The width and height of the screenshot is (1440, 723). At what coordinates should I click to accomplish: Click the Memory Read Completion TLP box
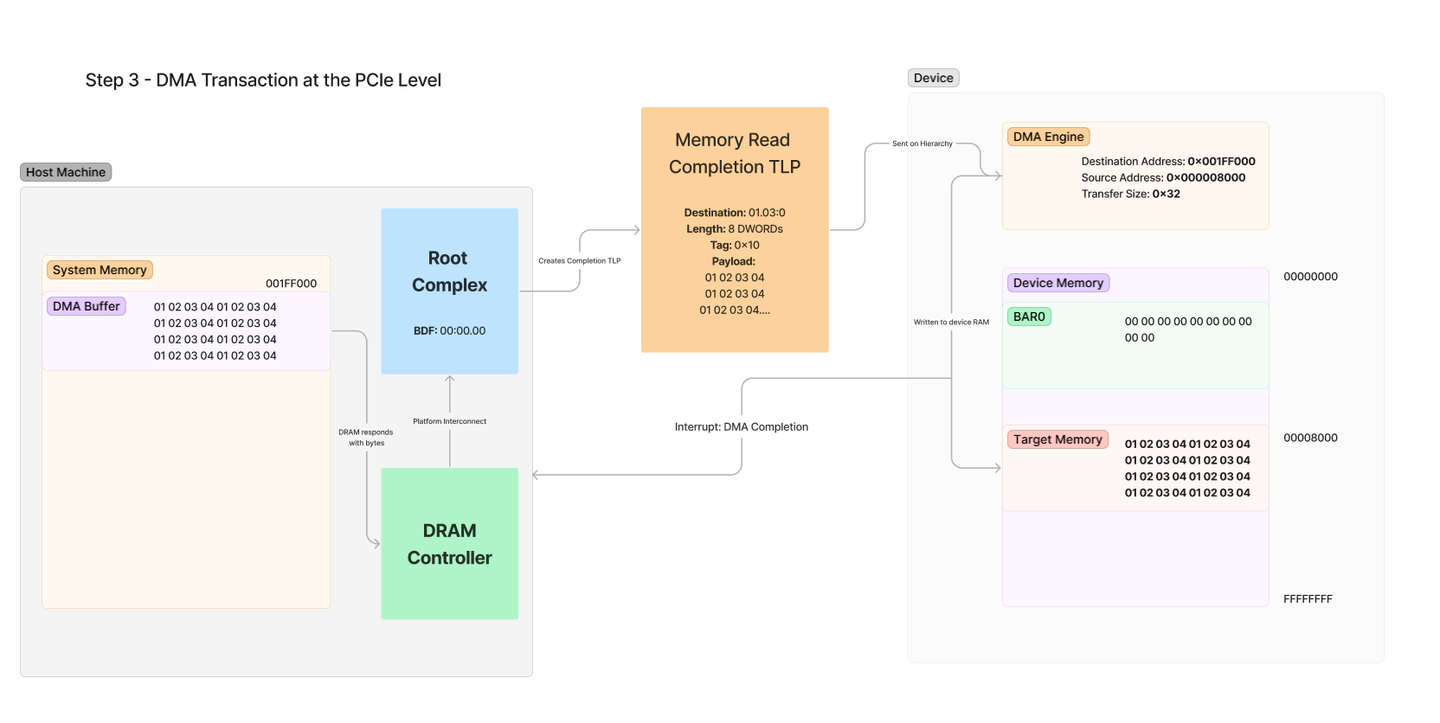pos(735,228)
